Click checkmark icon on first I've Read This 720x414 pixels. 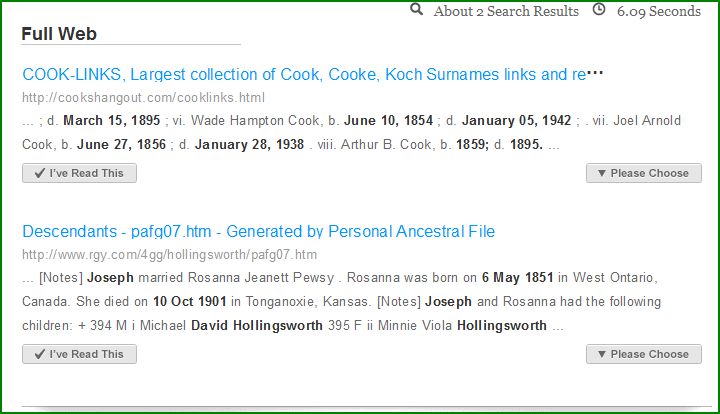coord(39,173)
